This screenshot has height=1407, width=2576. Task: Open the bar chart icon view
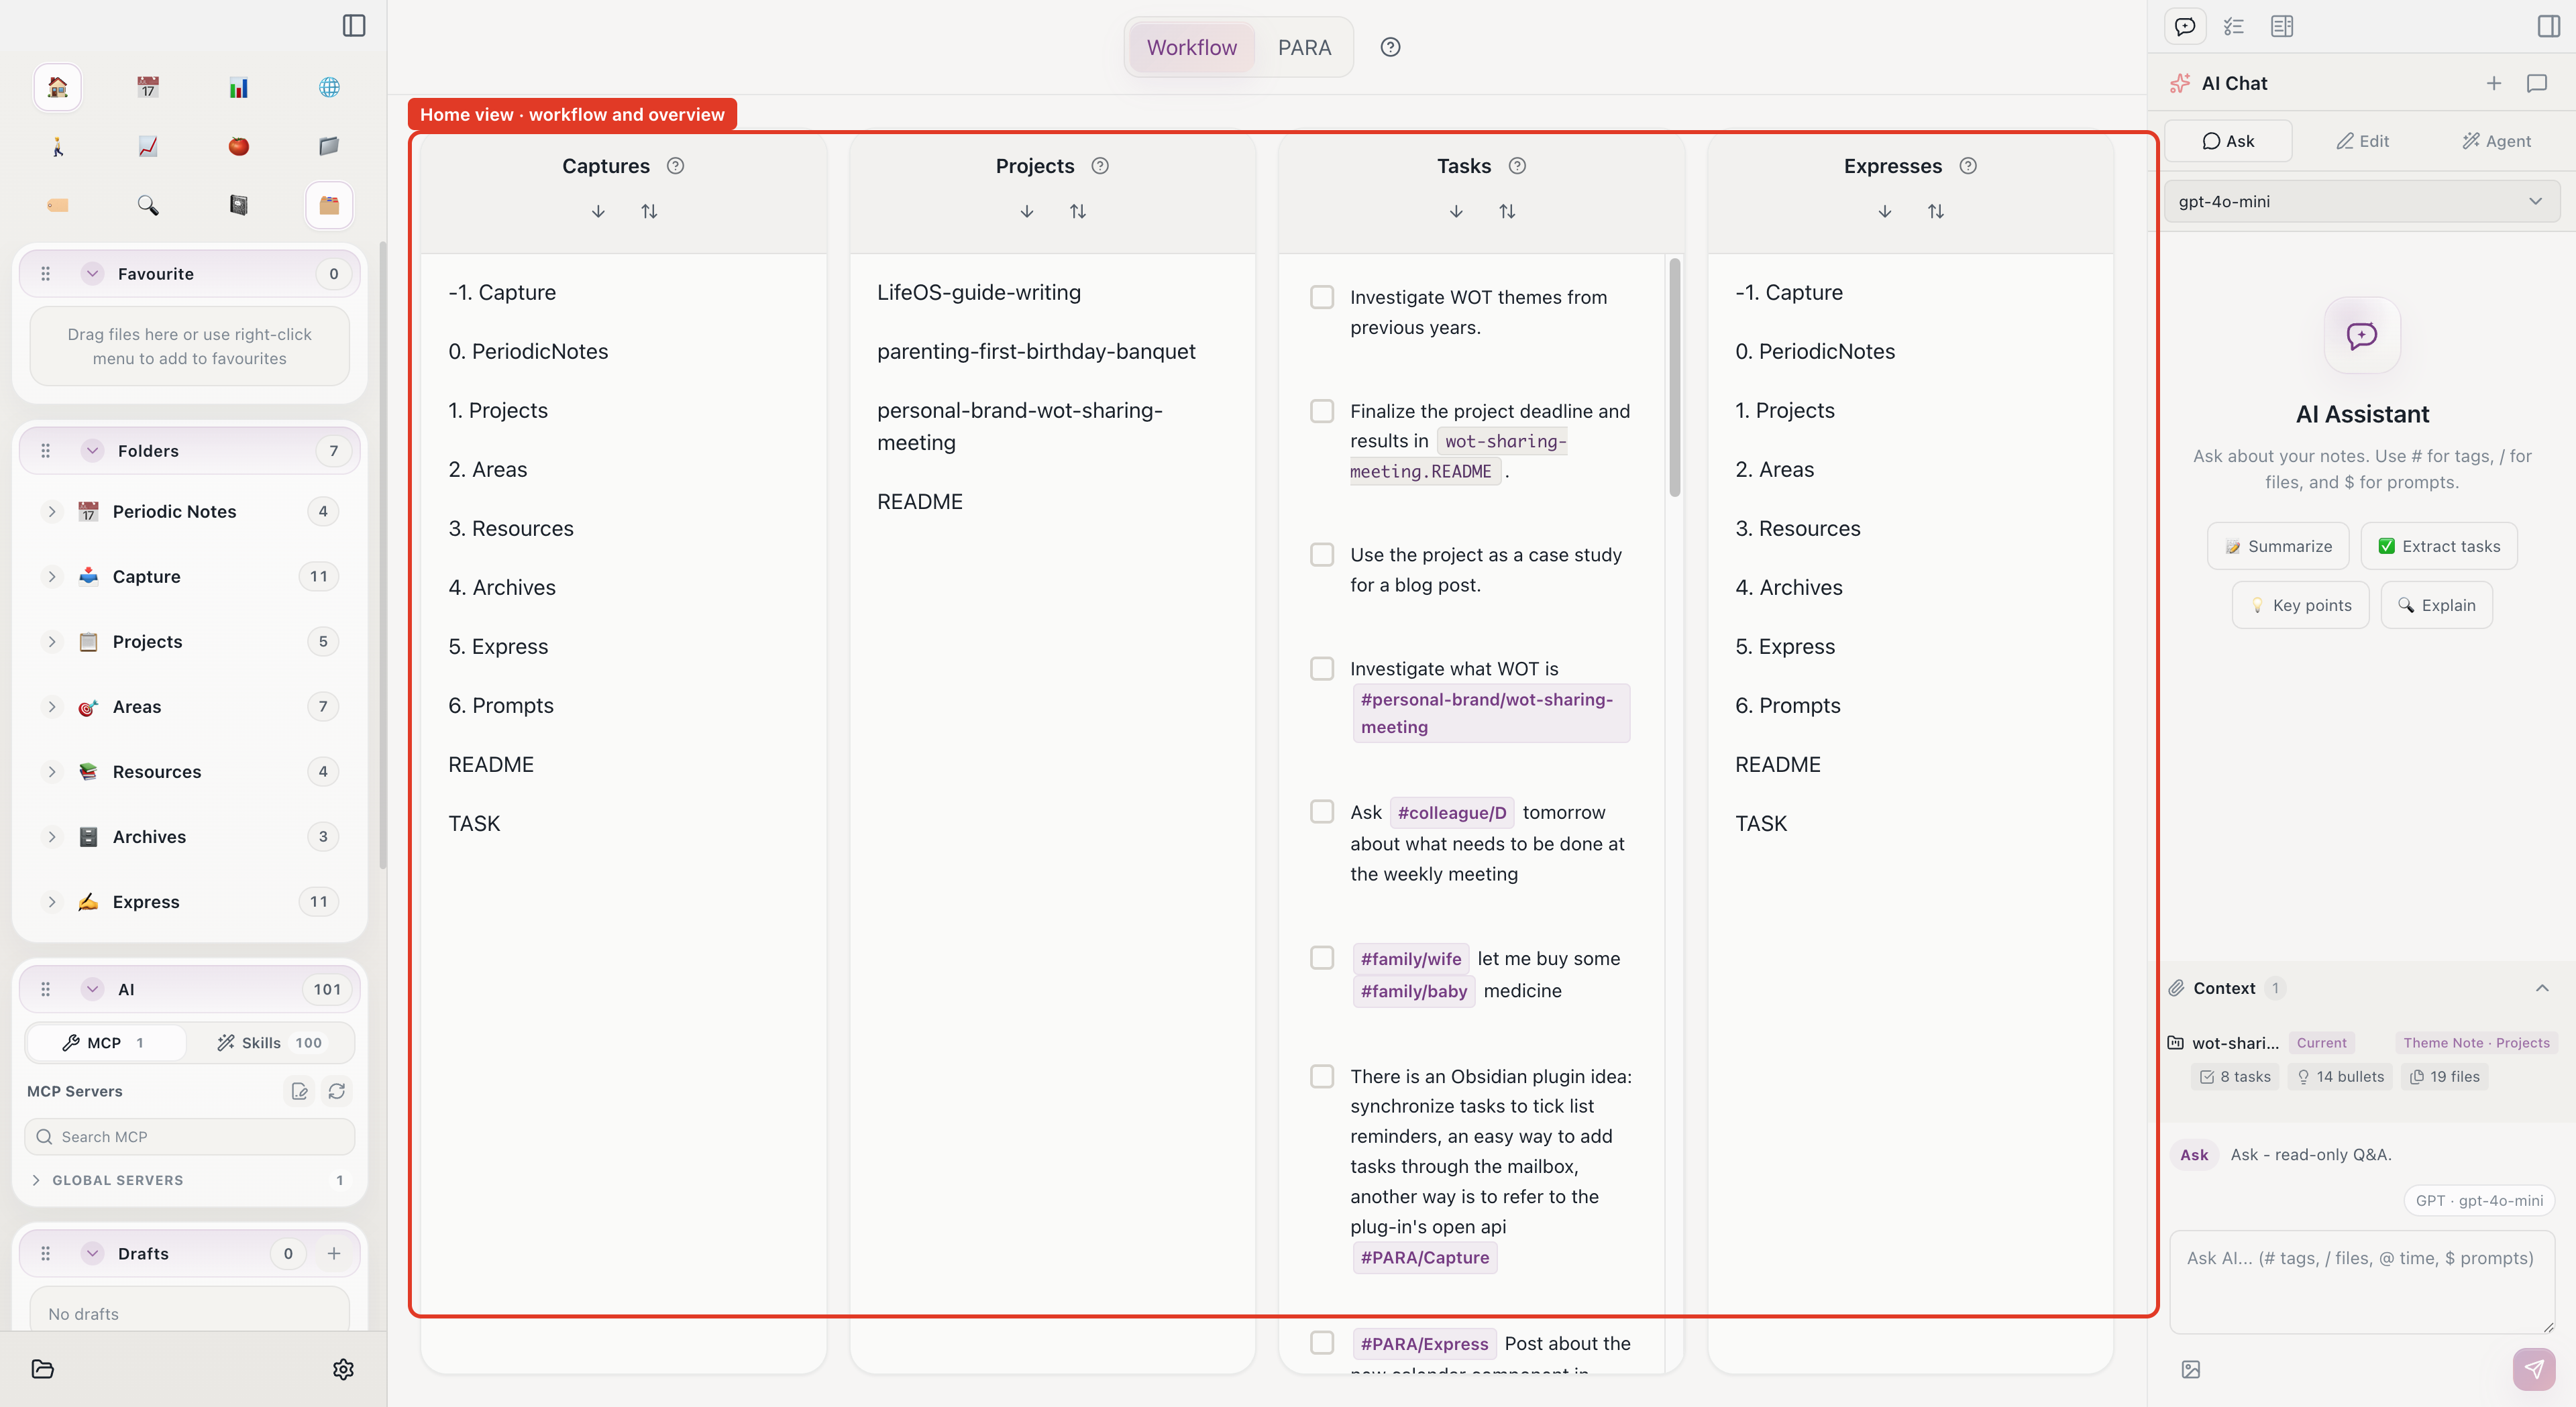coord(238,87)
